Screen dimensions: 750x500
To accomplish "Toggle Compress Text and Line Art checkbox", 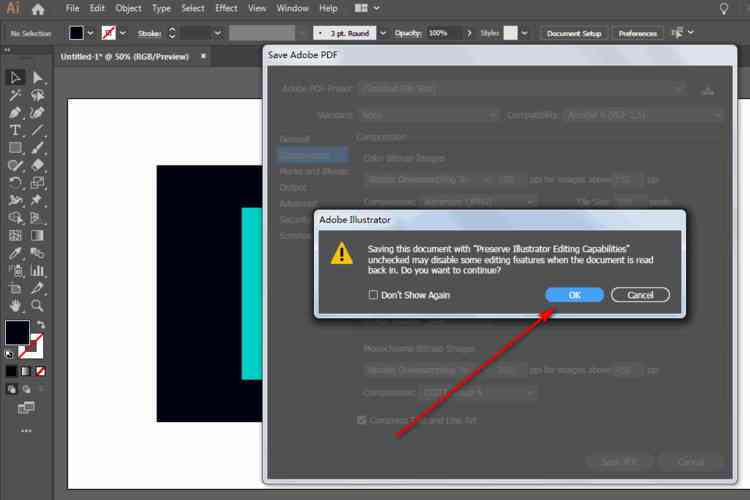I will 362,420.
